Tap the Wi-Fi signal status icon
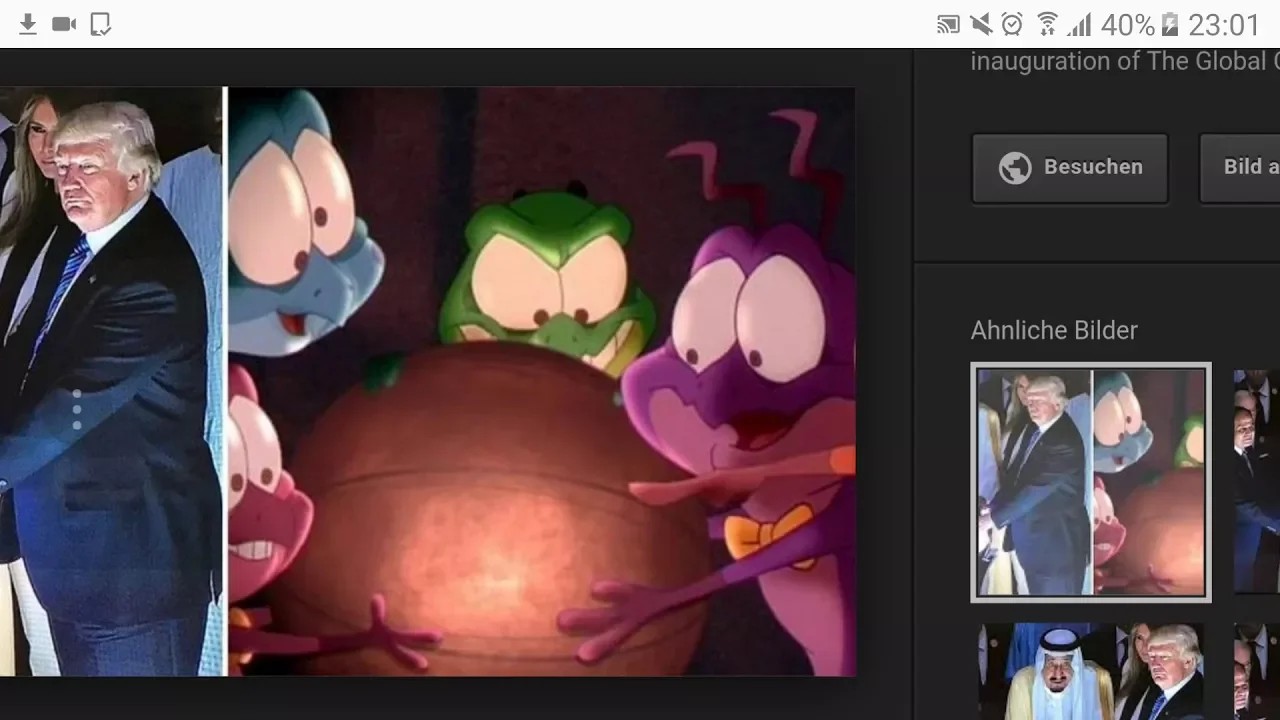1280x720 pixels. (1047, 24)
